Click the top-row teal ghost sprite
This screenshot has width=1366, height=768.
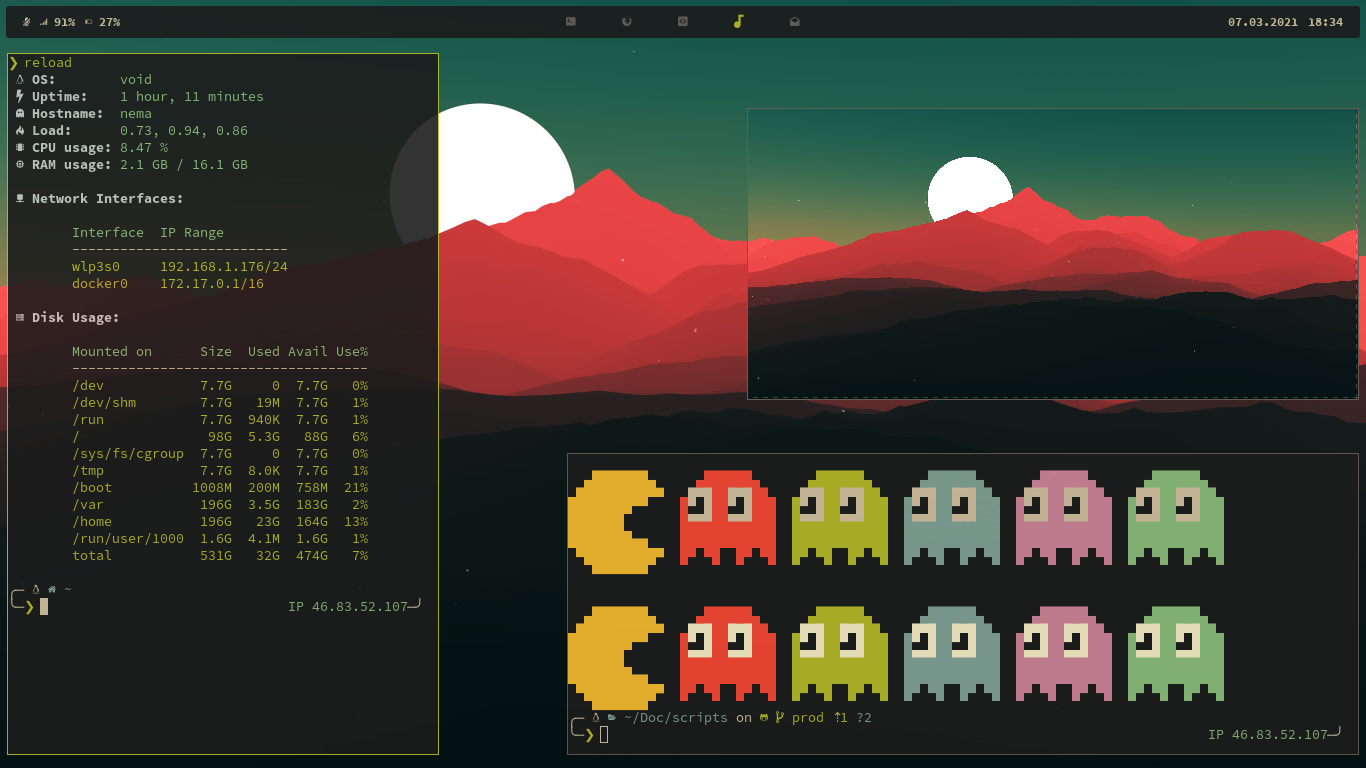coord(952,517)
